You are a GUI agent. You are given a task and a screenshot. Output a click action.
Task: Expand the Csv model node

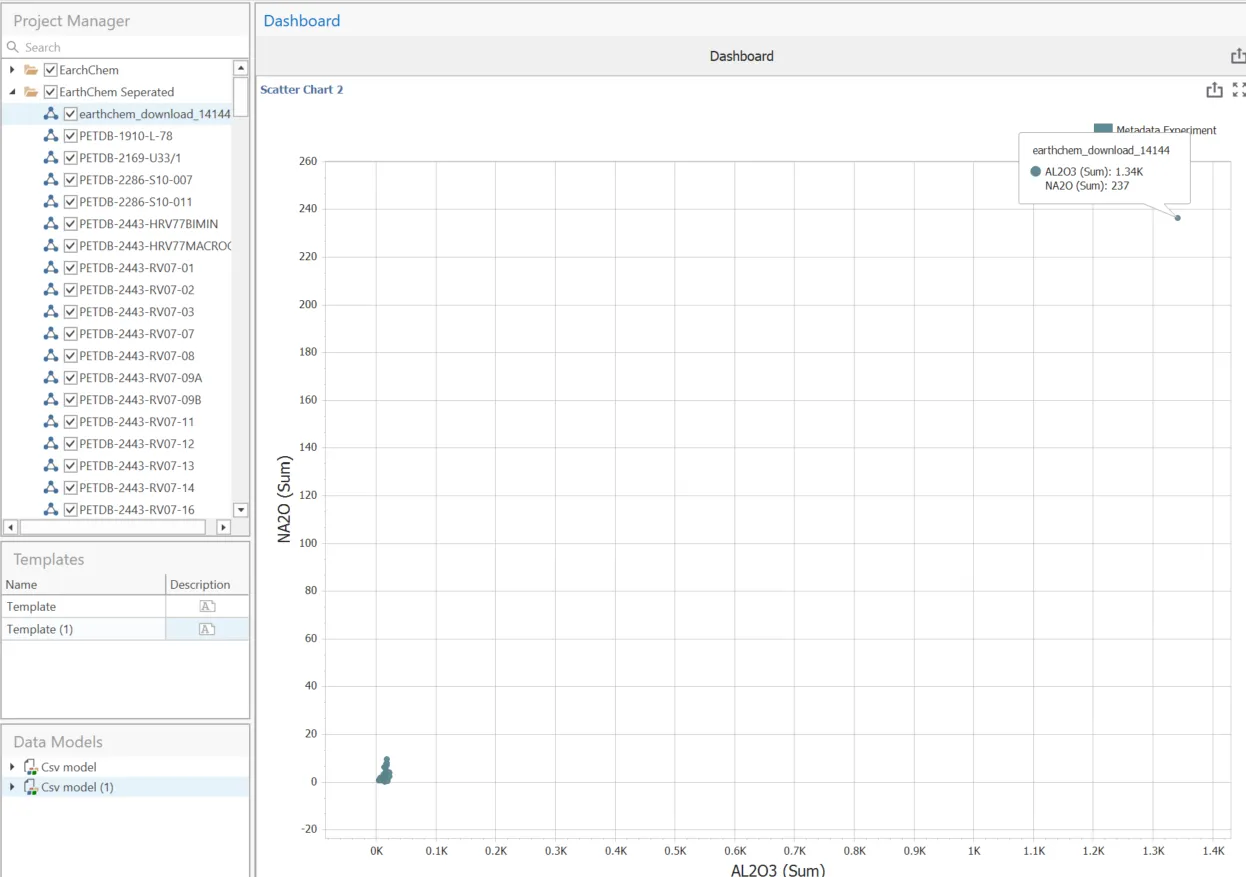pos(12,767)
